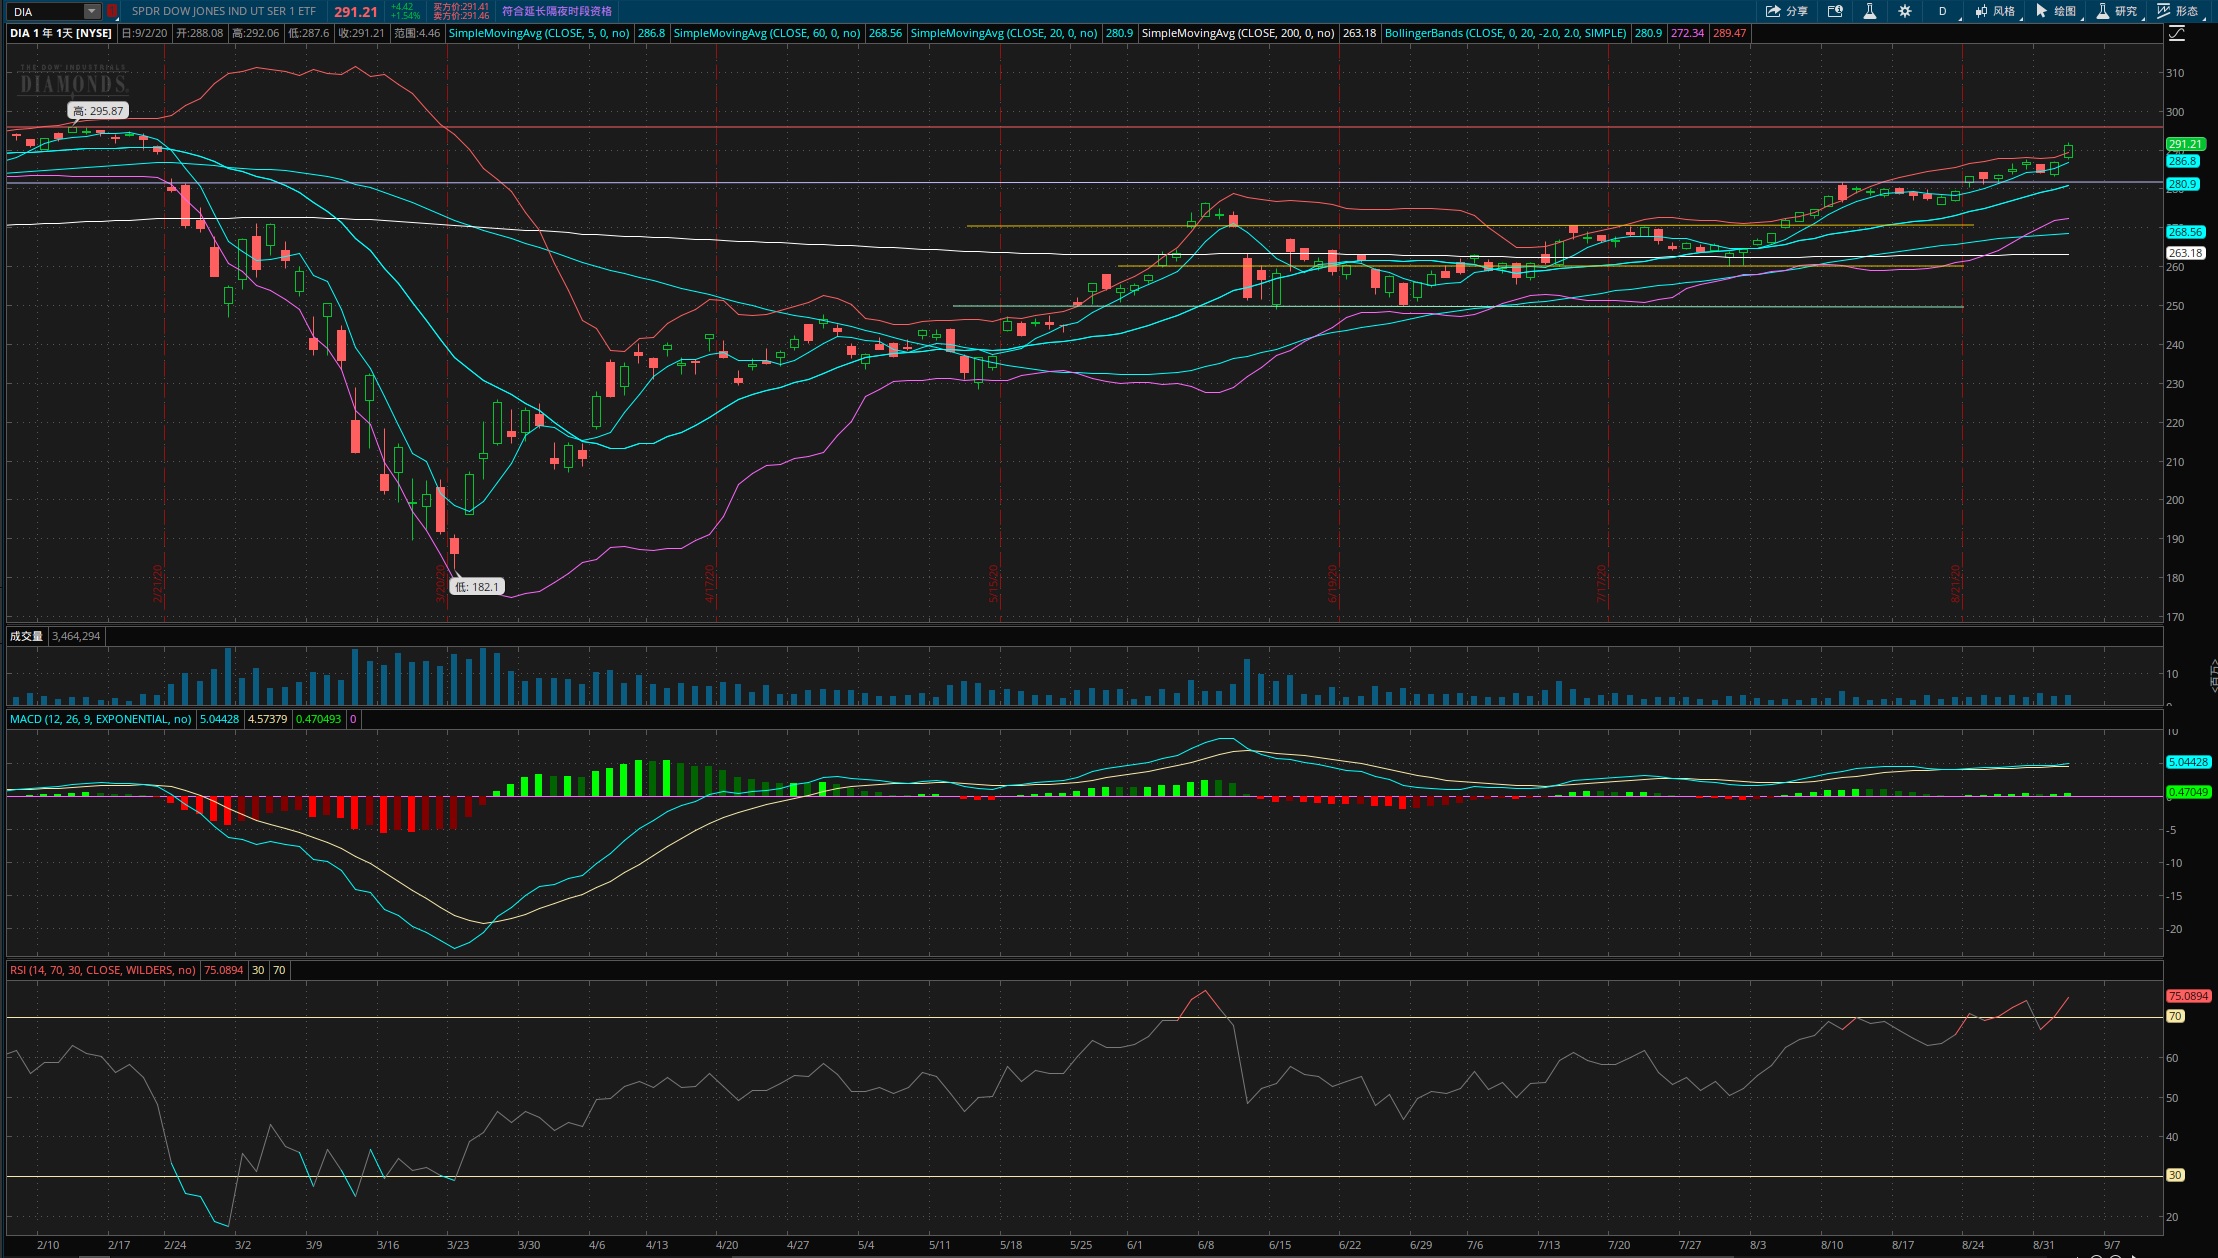Click the MACD (12, 26, 9, EXPONENTIAL) label

coord(100,719)
